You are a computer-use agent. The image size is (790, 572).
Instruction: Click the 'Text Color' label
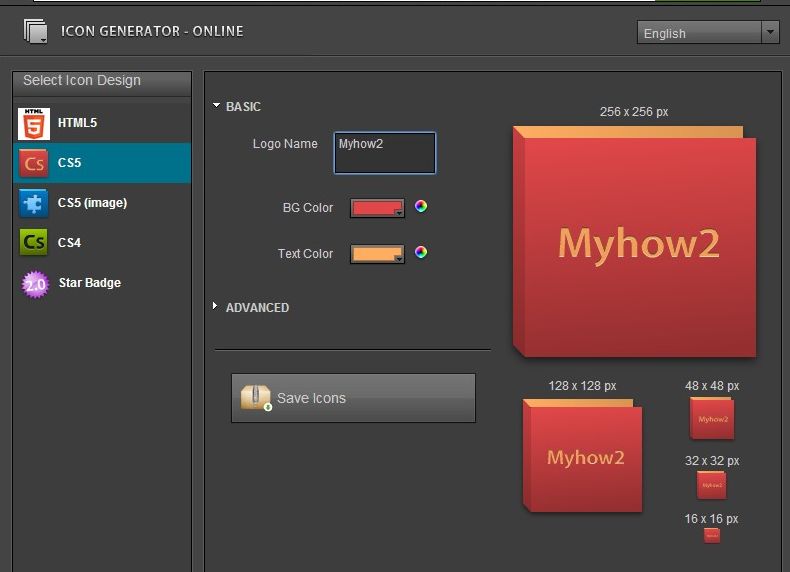305,253
